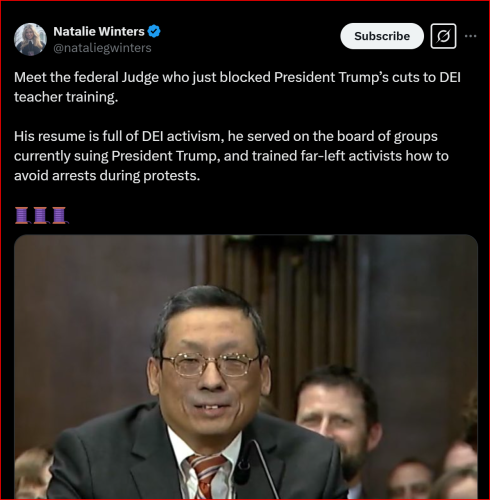Open the three-dot more options menu

click(x=470, y=36)
